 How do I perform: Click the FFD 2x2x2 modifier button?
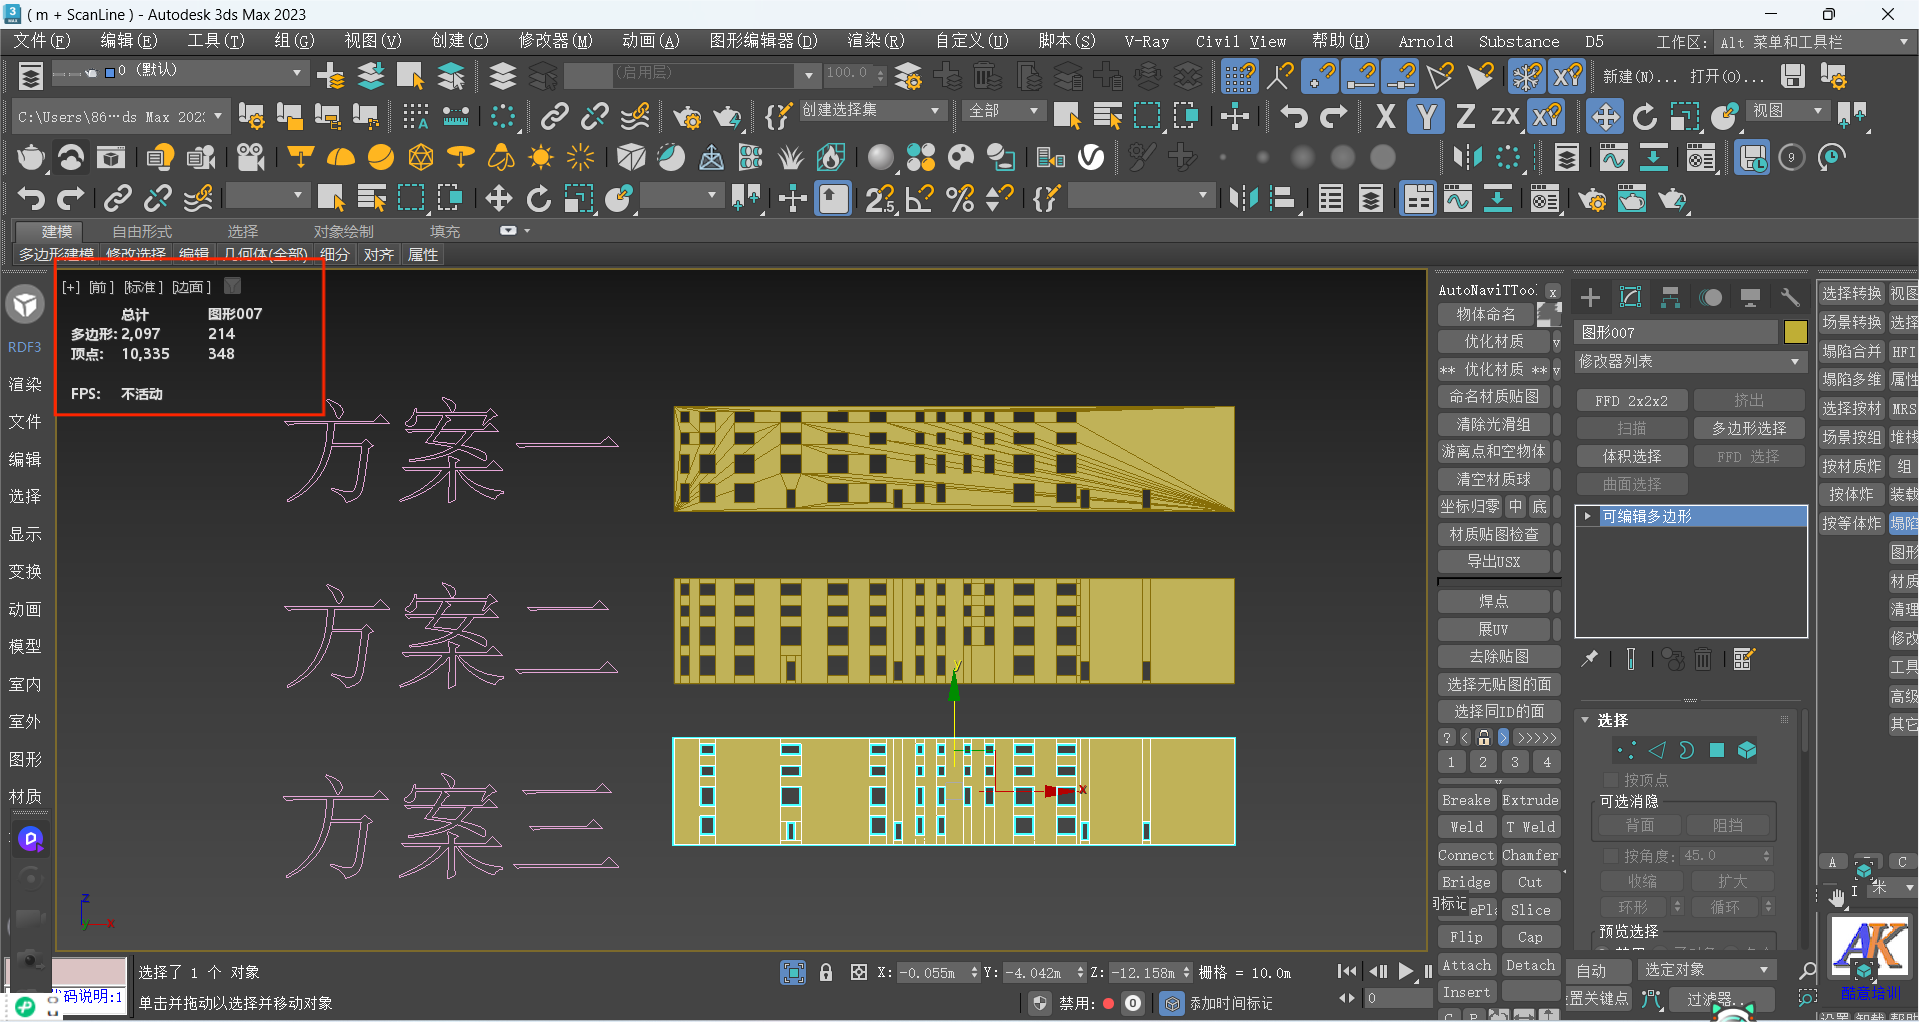tap(1631, 400)
